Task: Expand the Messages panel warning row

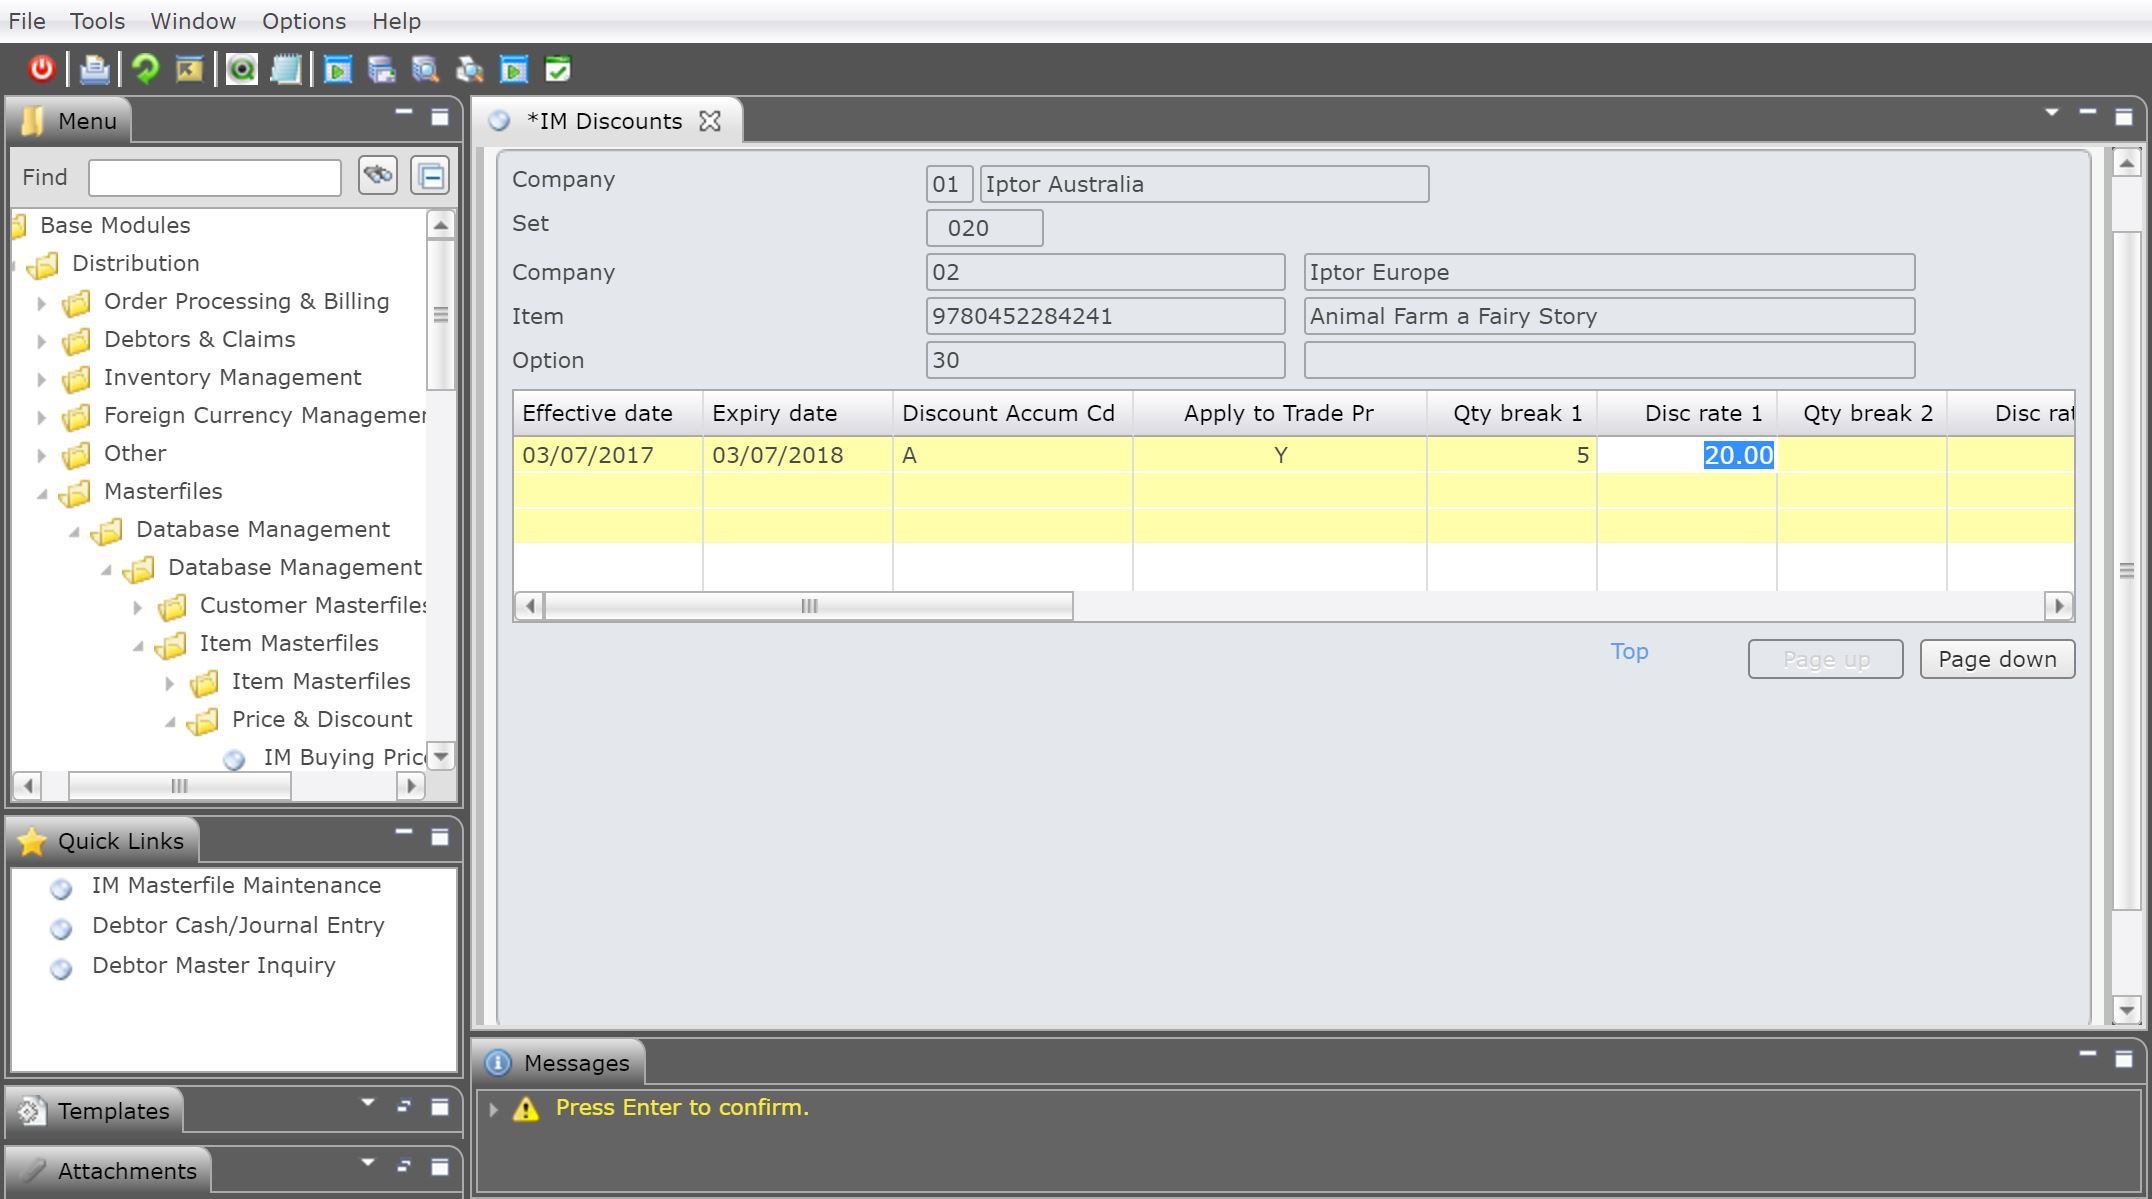Action: (x=493, y=1108)
